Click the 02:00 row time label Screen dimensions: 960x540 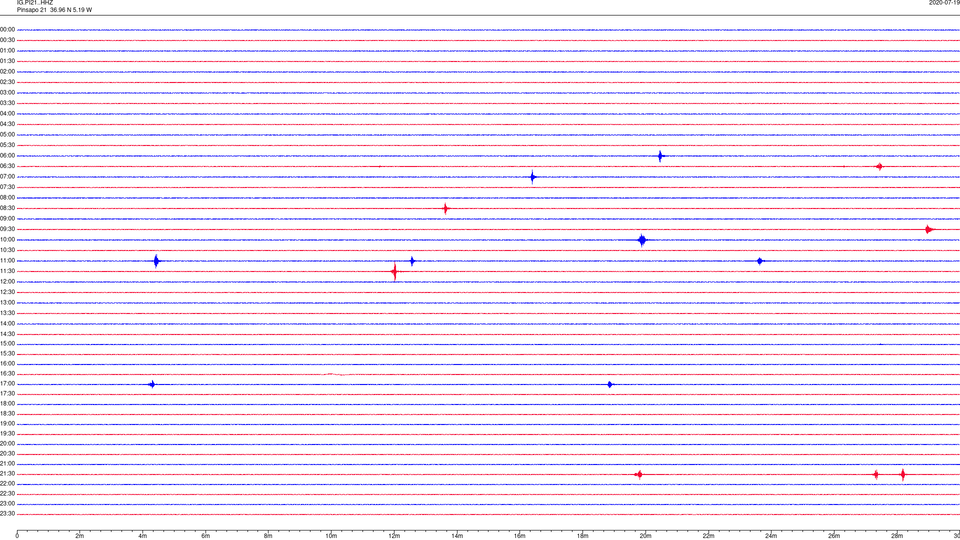7,72
